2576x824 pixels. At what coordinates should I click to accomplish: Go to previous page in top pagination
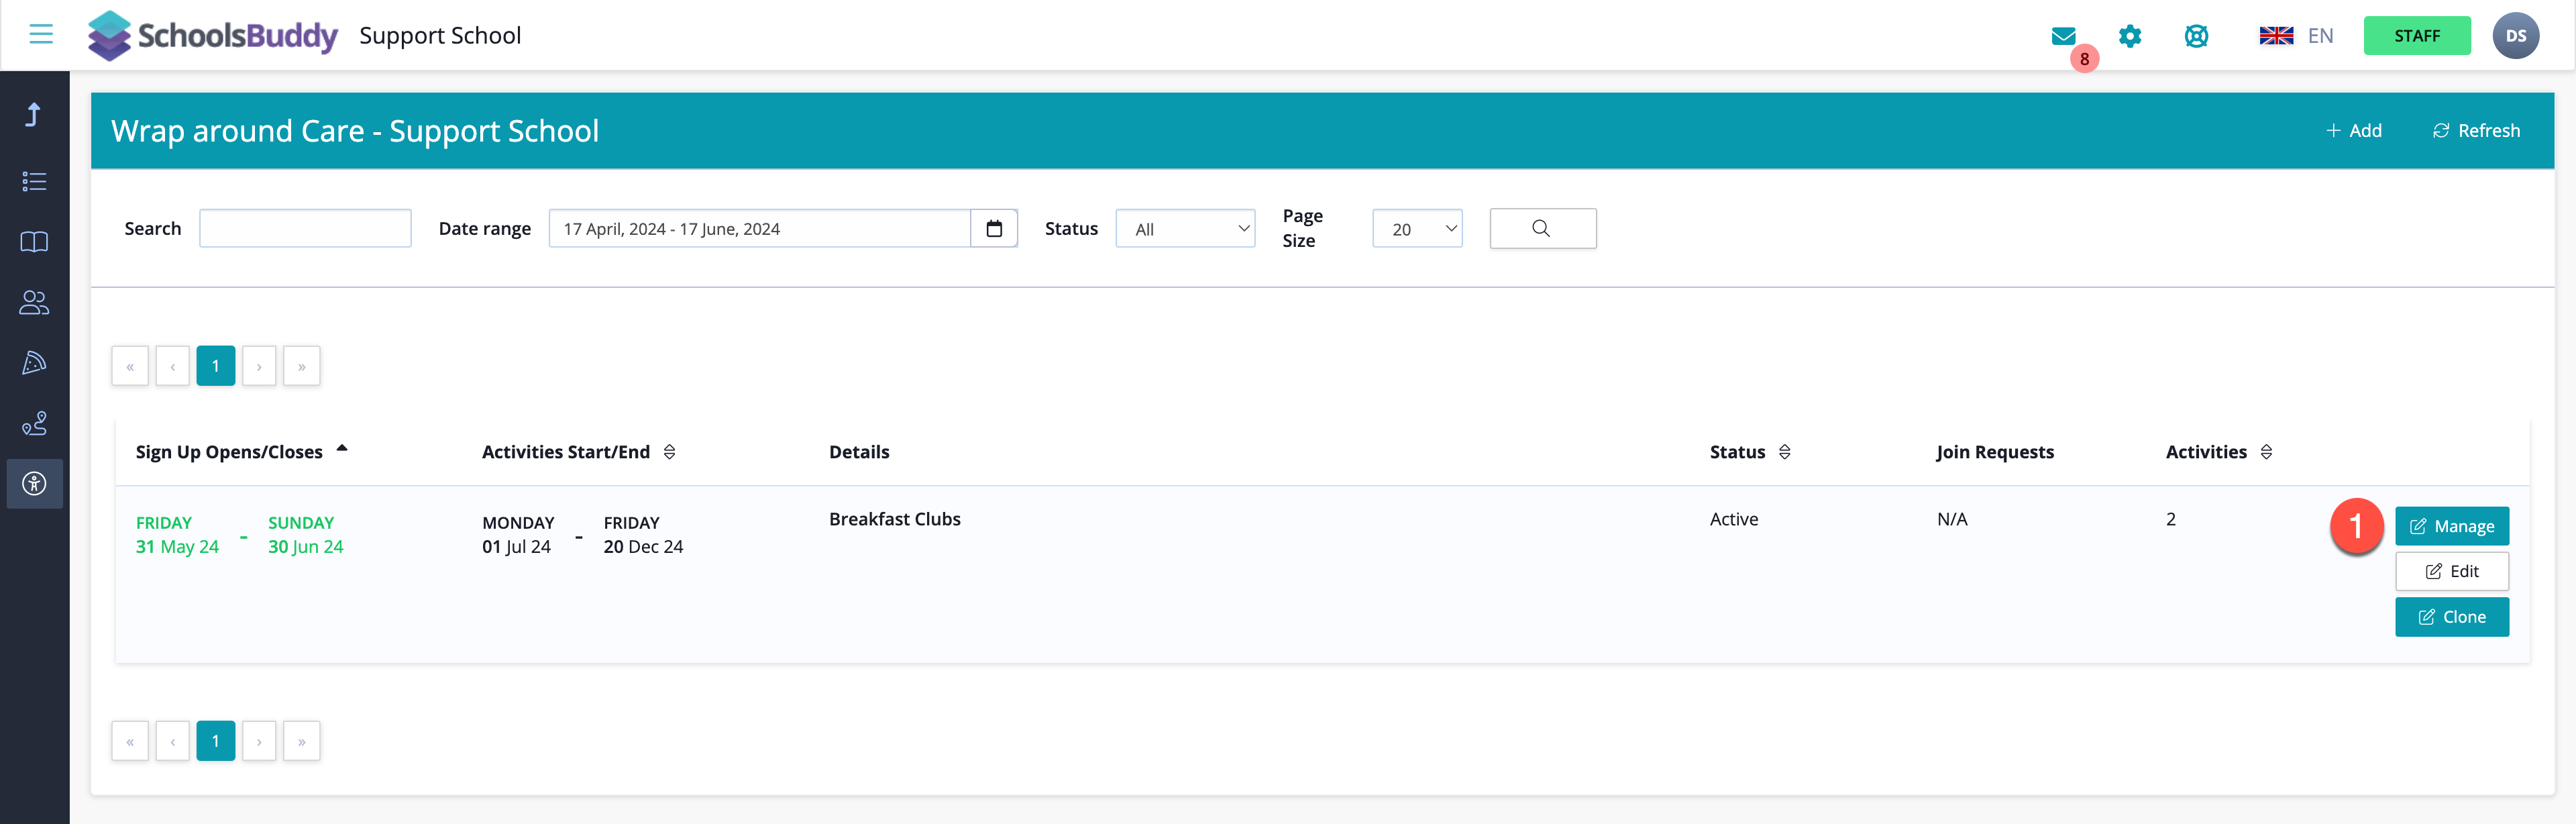[173, 366]
